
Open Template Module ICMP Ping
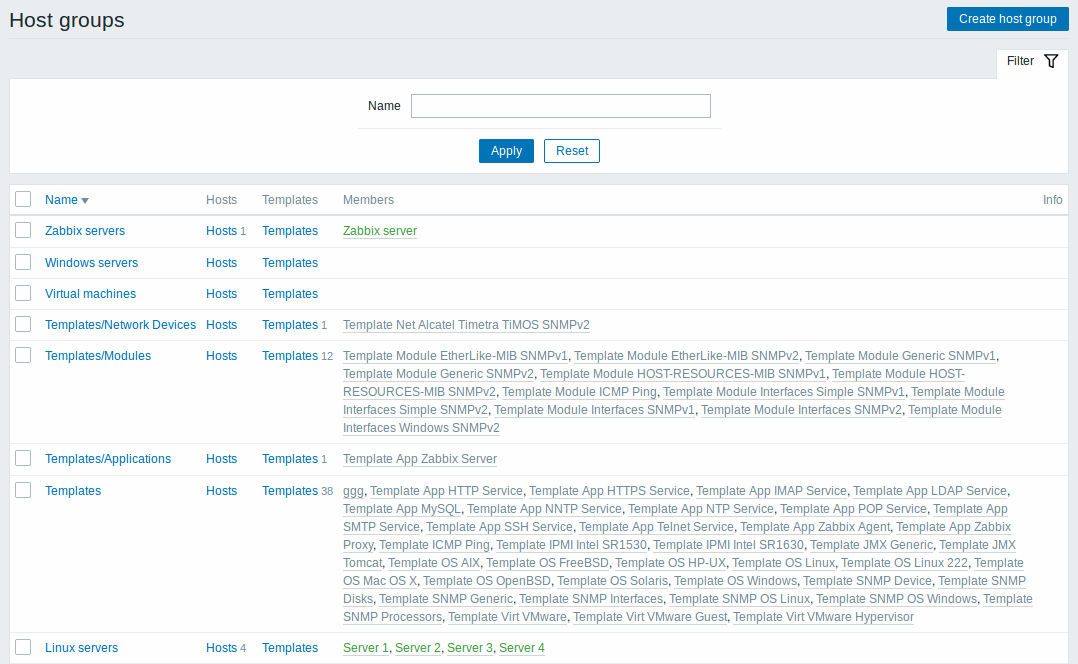579,392
